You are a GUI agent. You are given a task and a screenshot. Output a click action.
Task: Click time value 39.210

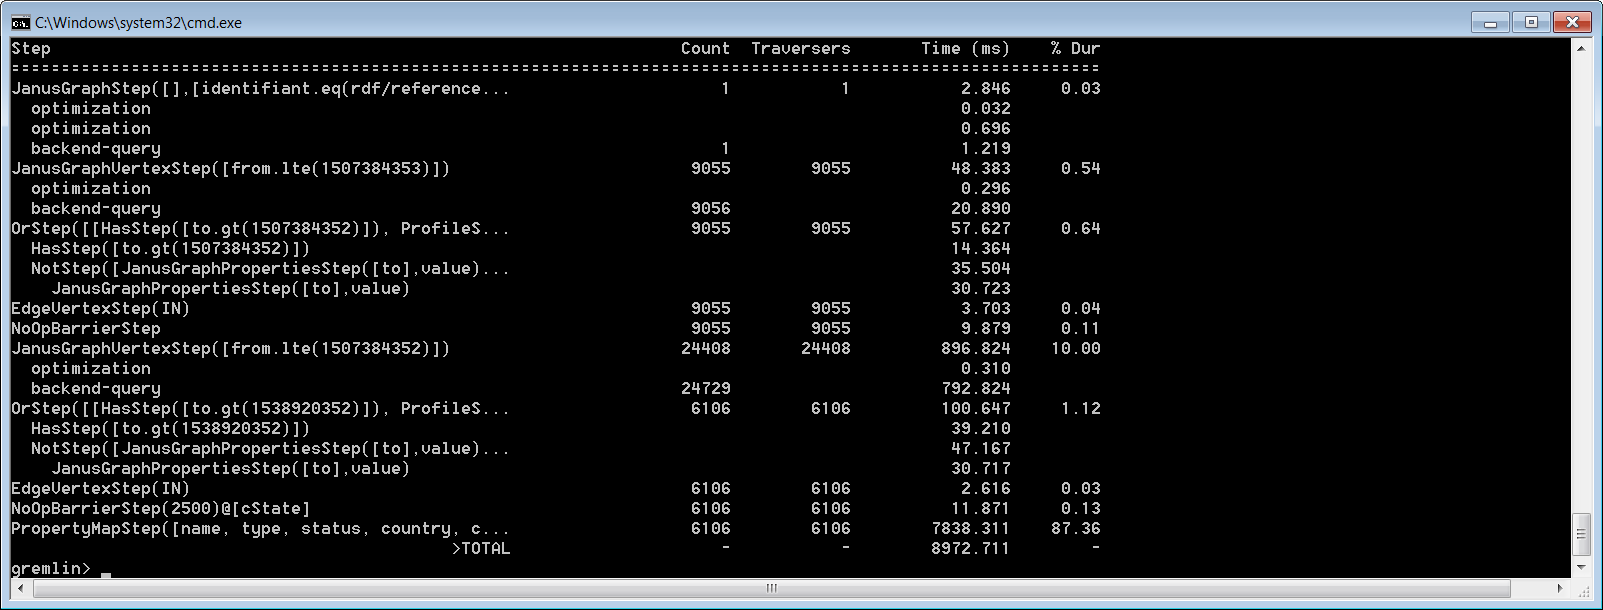tap(981, 428)
